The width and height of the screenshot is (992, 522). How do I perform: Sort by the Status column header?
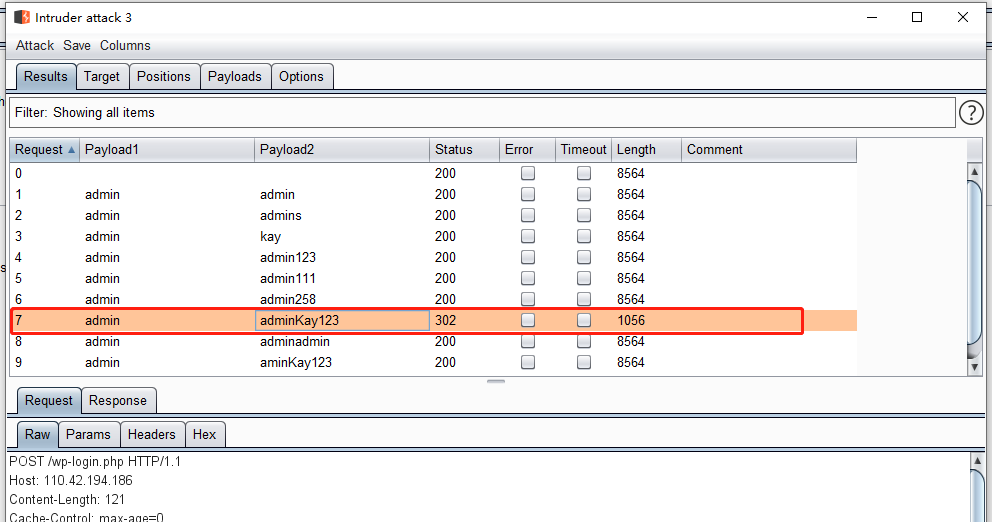(x=464, y=150)
